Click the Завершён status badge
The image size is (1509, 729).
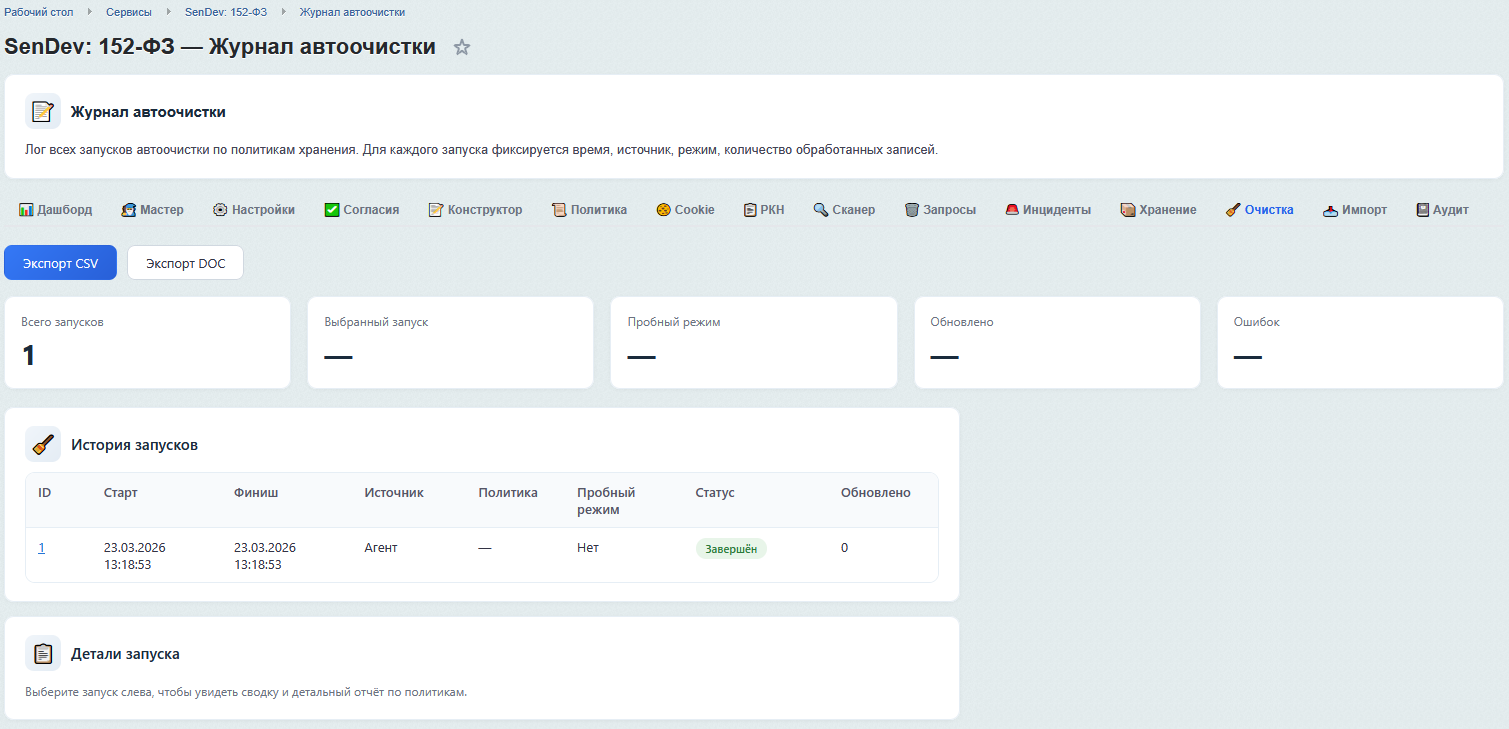[x=731, y=549]
